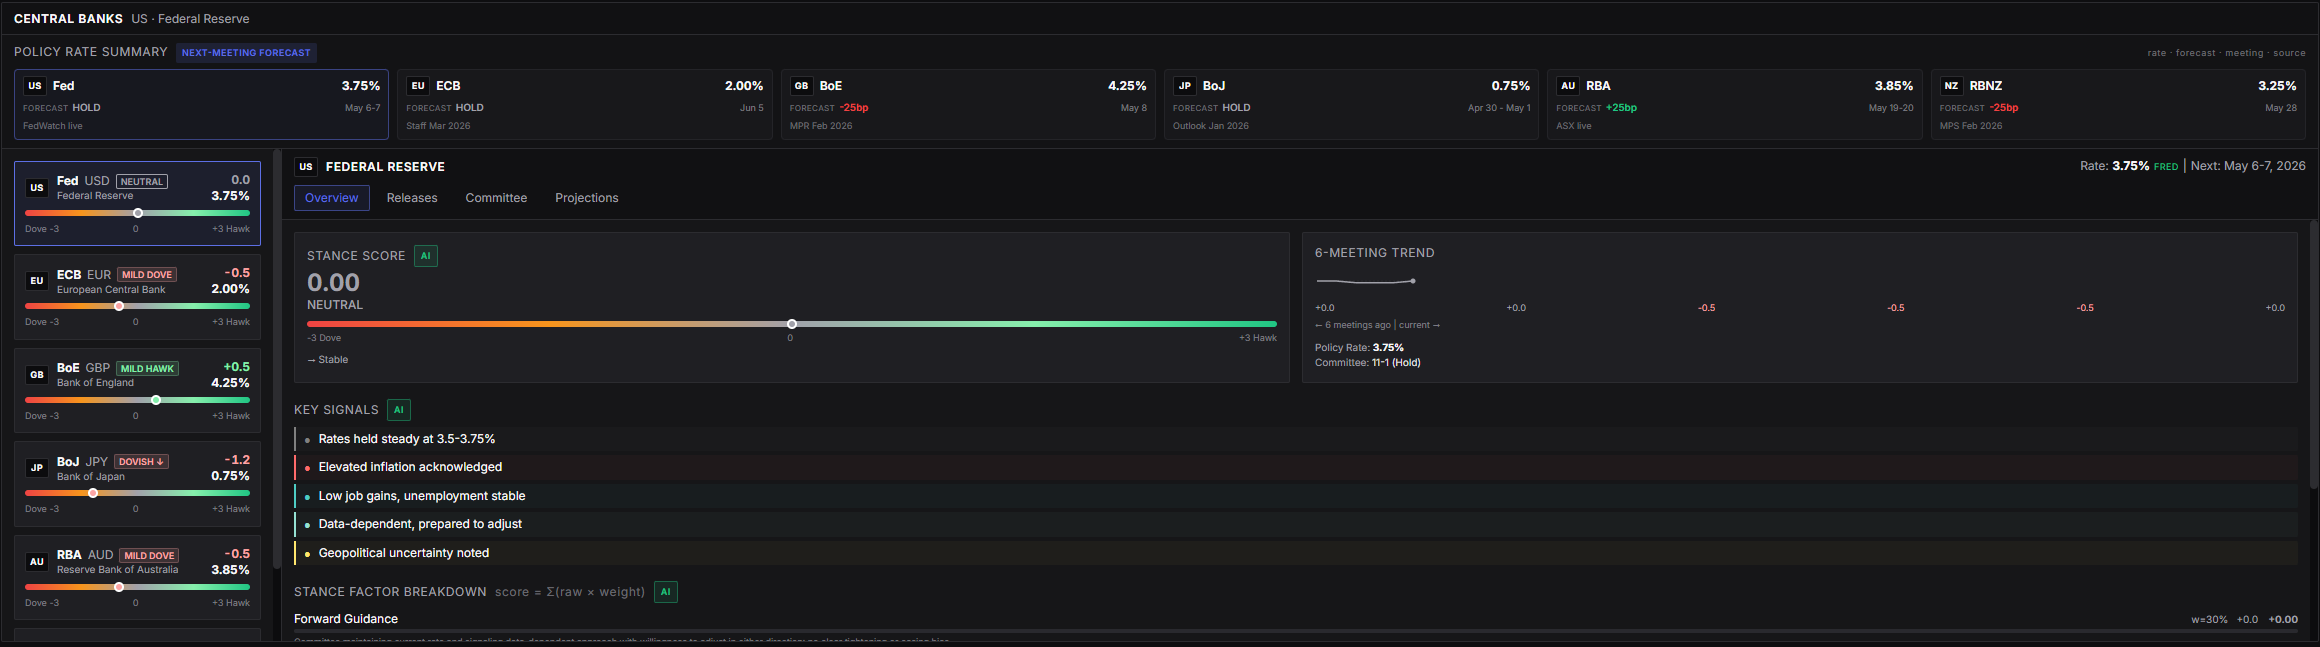Click the main panel vertical scrollbar
2320x647 pixels.
(2314, 355)
